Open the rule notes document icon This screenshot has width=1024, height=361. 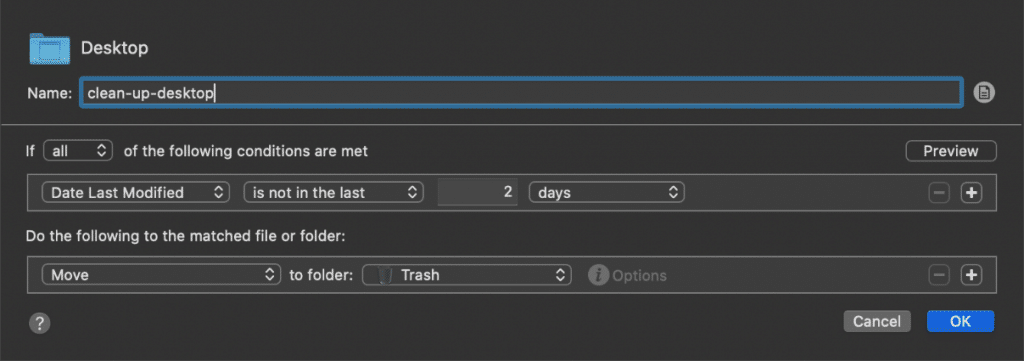[984, 93]
